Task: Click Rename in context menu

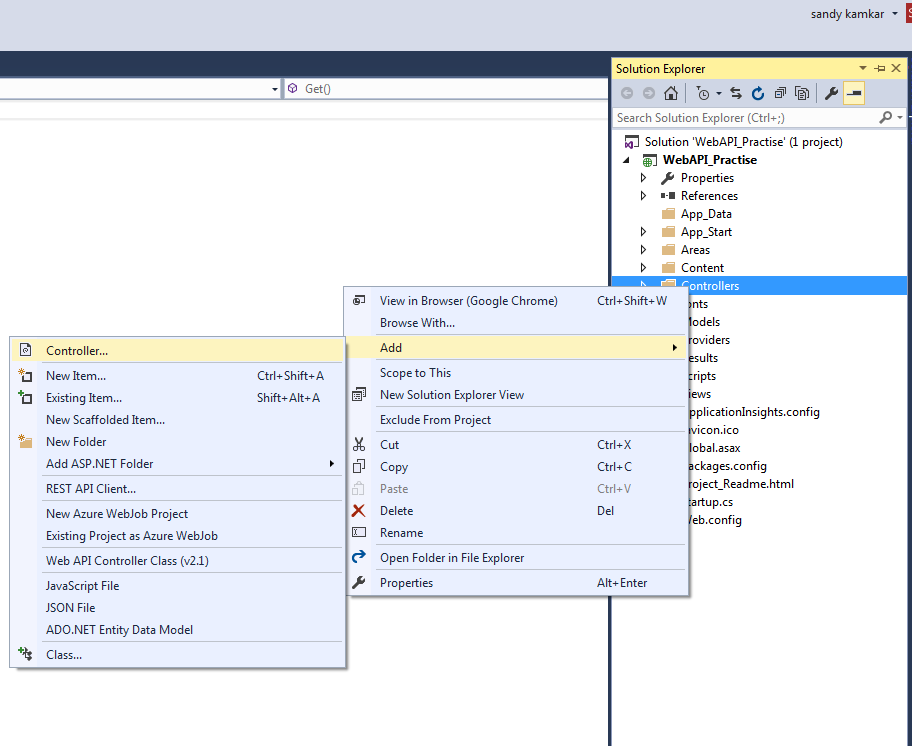Action: coord(516,533)
